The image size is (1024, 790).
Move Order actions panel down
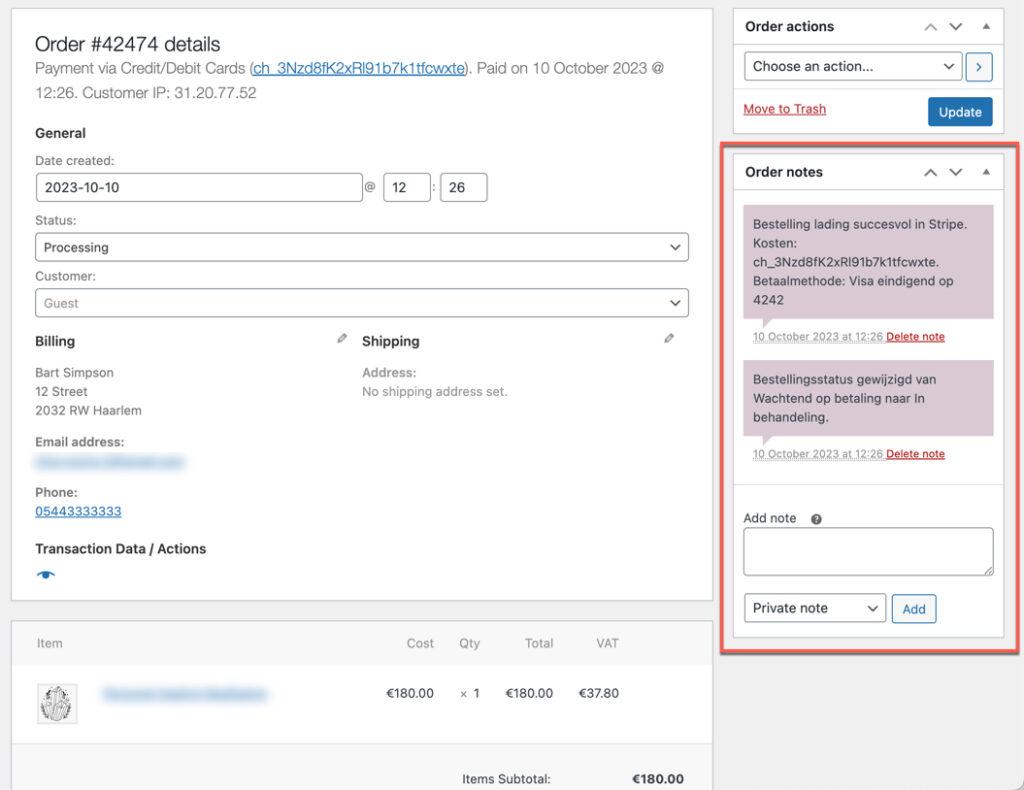[x=956, y=27]
